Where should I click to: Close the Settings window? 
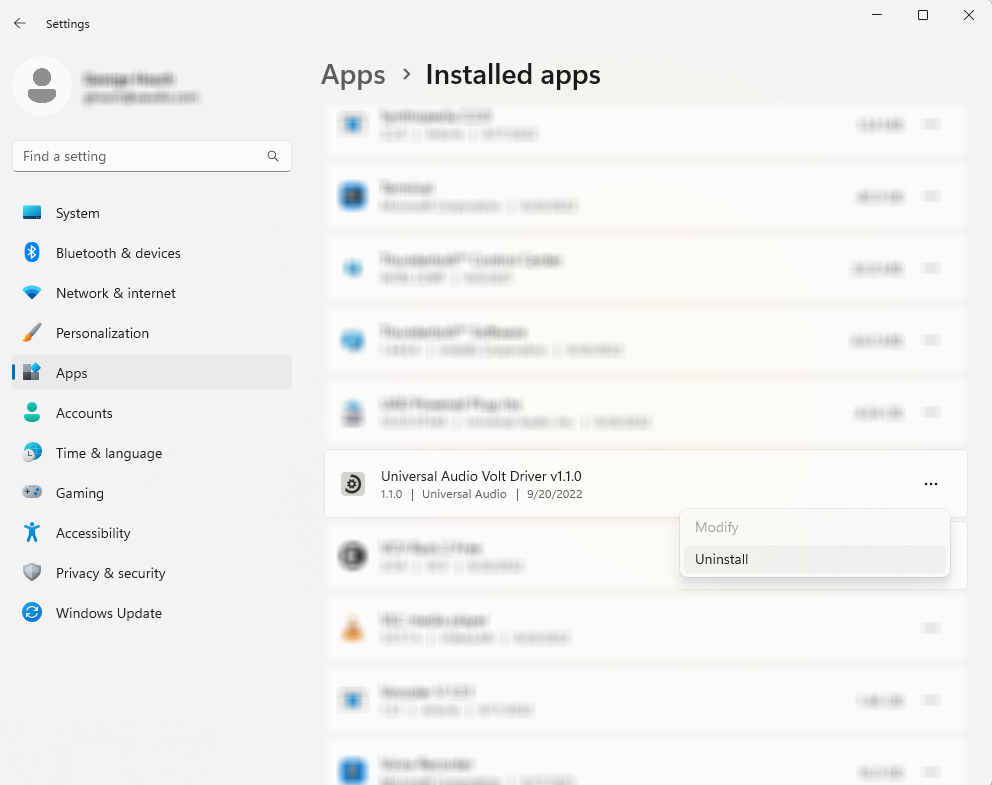point(969,15)
